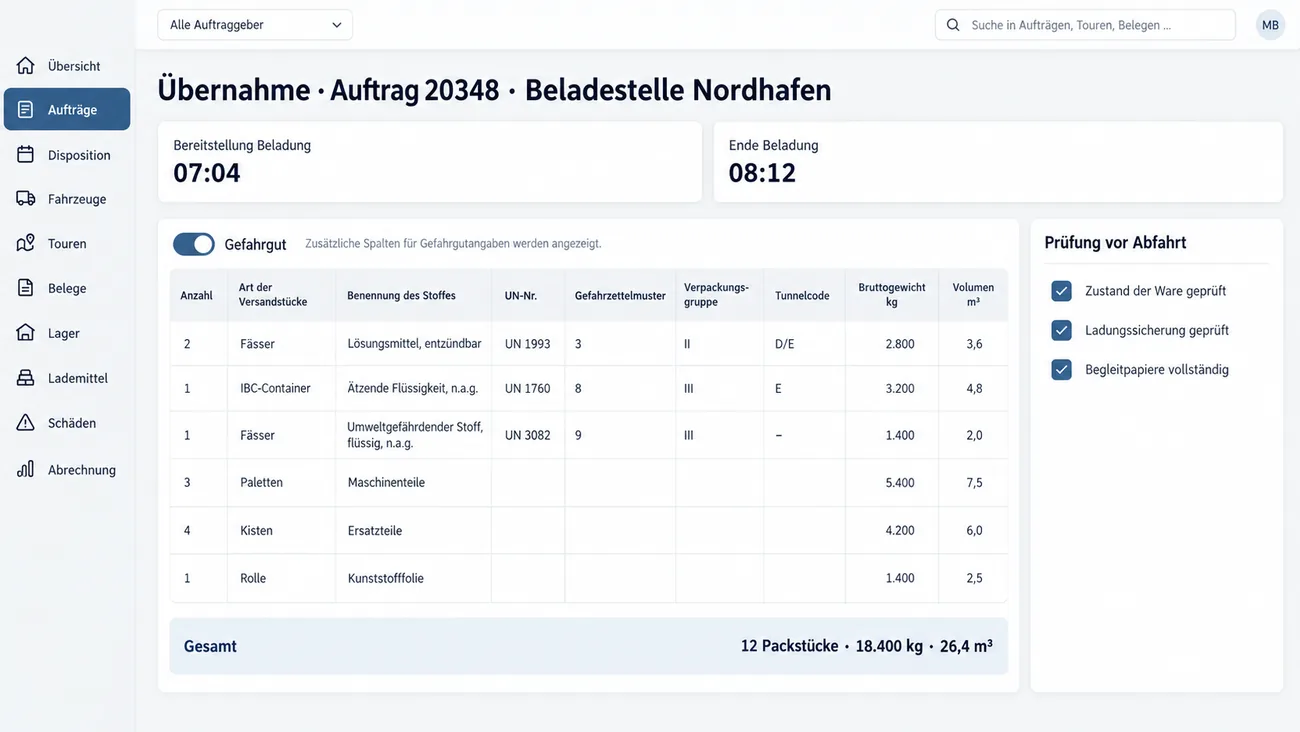Select the Umweltgefährdender Stoff cell

tap(415, 435)
